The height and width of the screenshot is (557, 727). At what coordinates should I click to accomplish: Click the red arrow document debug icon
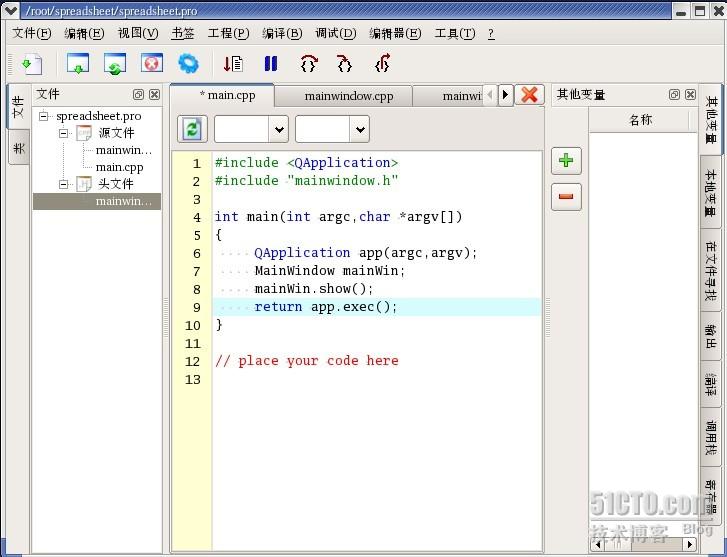point(233,64)
